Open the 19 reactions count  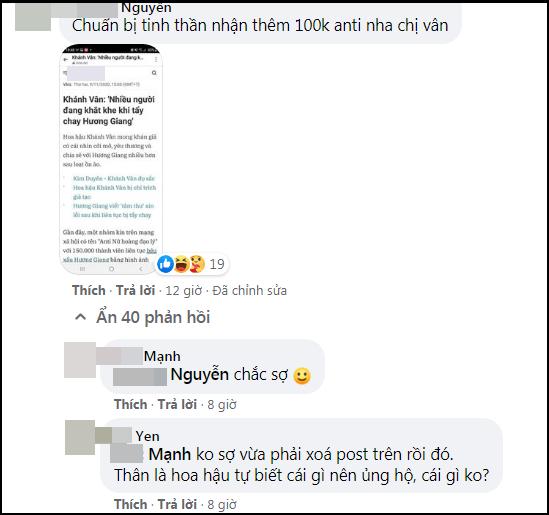217,264
